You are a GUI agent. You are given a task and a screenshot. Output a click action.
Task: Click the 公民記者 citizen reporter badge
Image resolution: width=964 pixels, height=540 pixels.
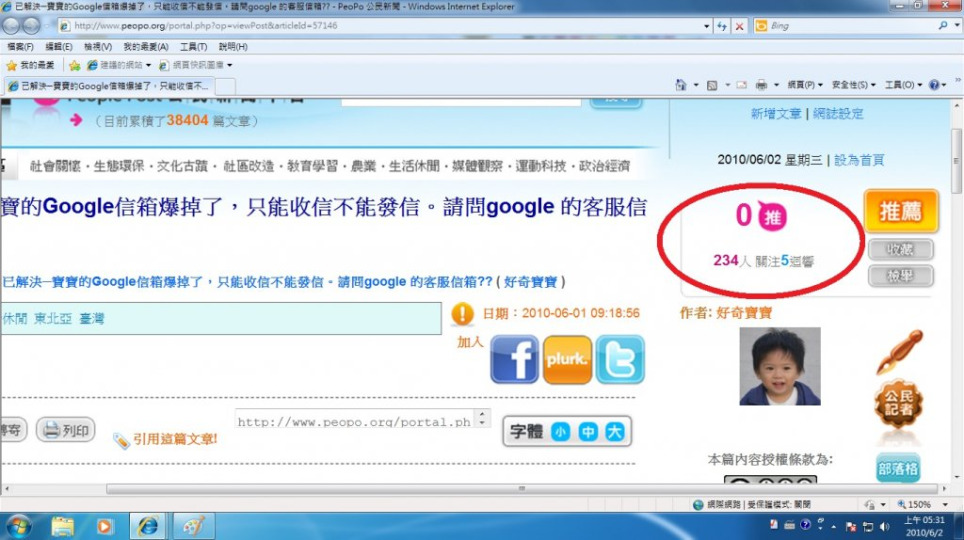(x=898, y=405)
